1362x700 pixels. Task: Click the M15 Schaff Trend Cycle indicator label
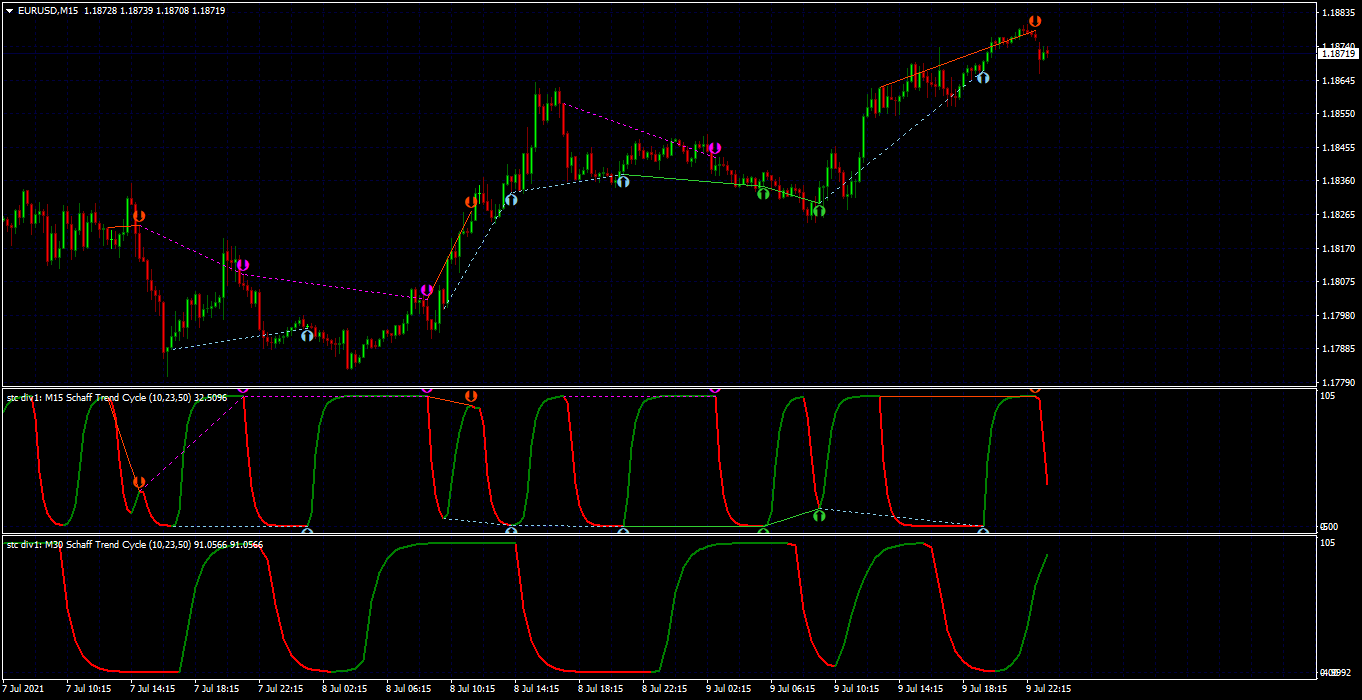117,398
